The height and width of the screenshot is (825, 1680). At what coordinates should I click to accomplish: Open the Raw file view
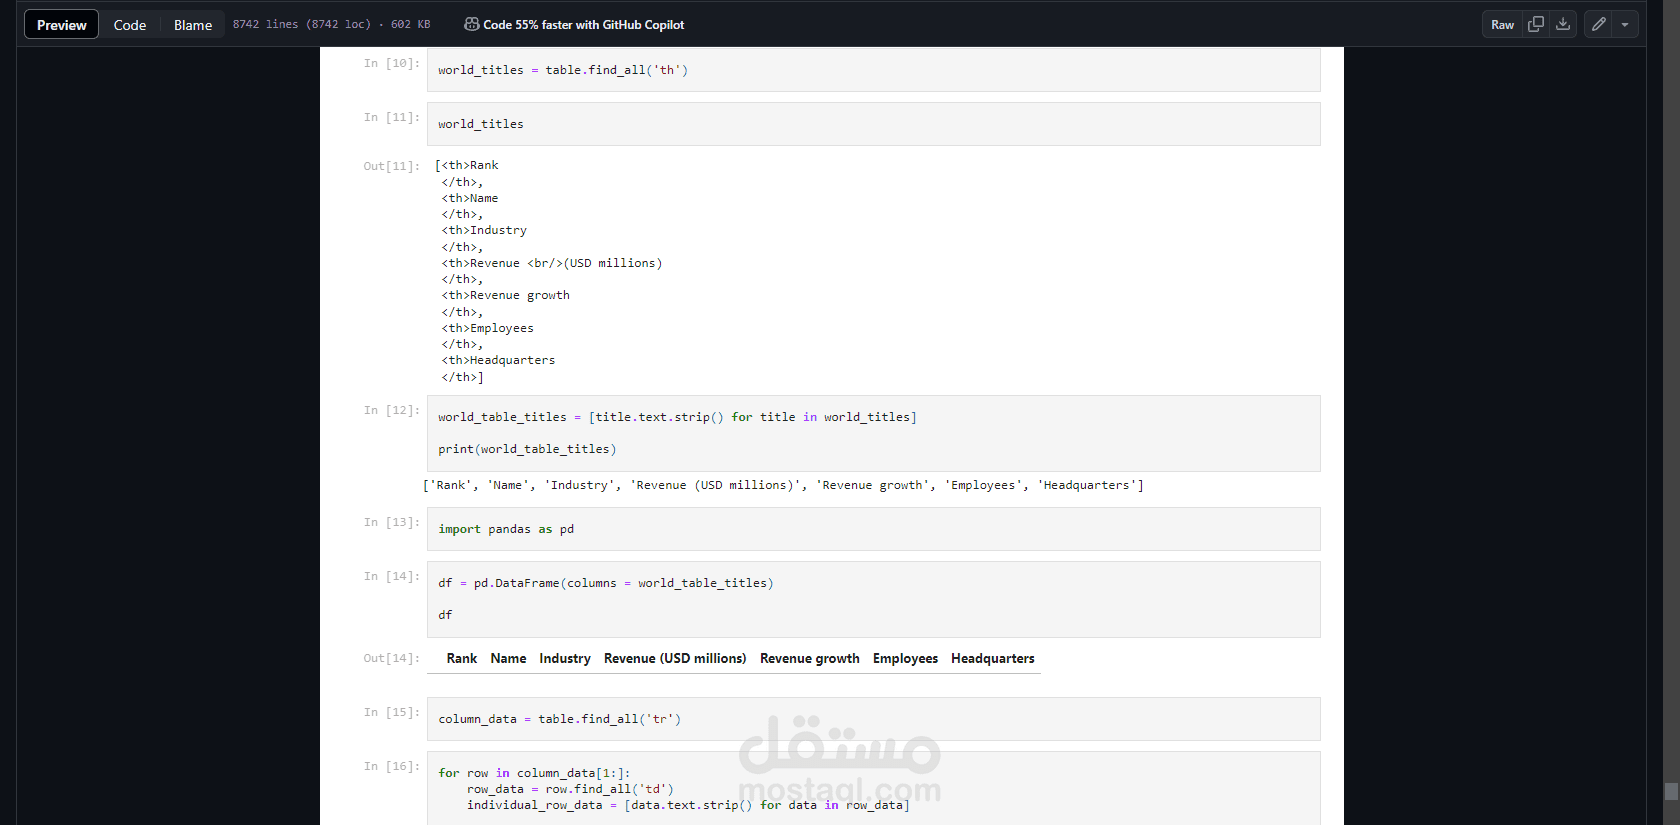tap(1502, 24)
